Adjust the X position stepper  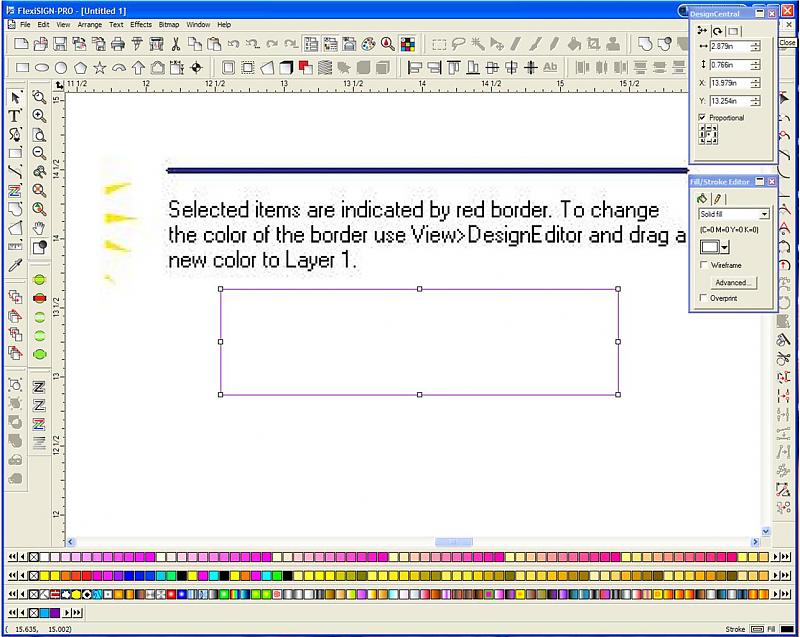click(x=756, y=83)
